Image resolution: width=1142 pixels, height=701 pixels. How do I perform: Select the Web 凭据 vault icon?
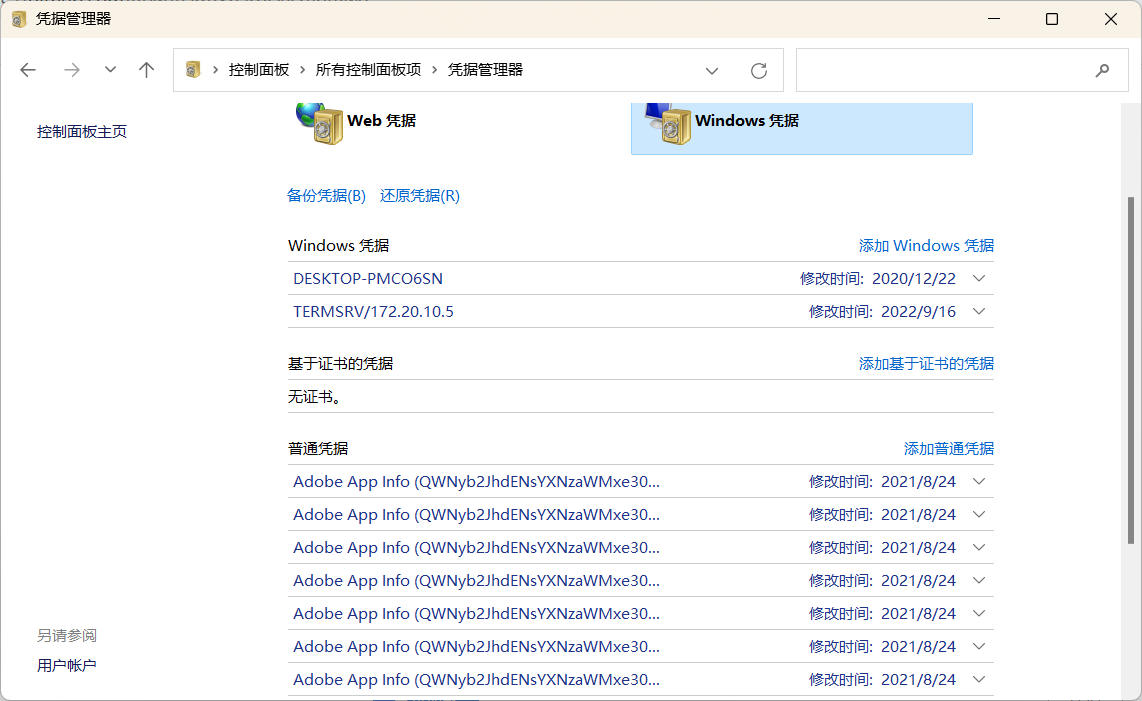[320, 123]
